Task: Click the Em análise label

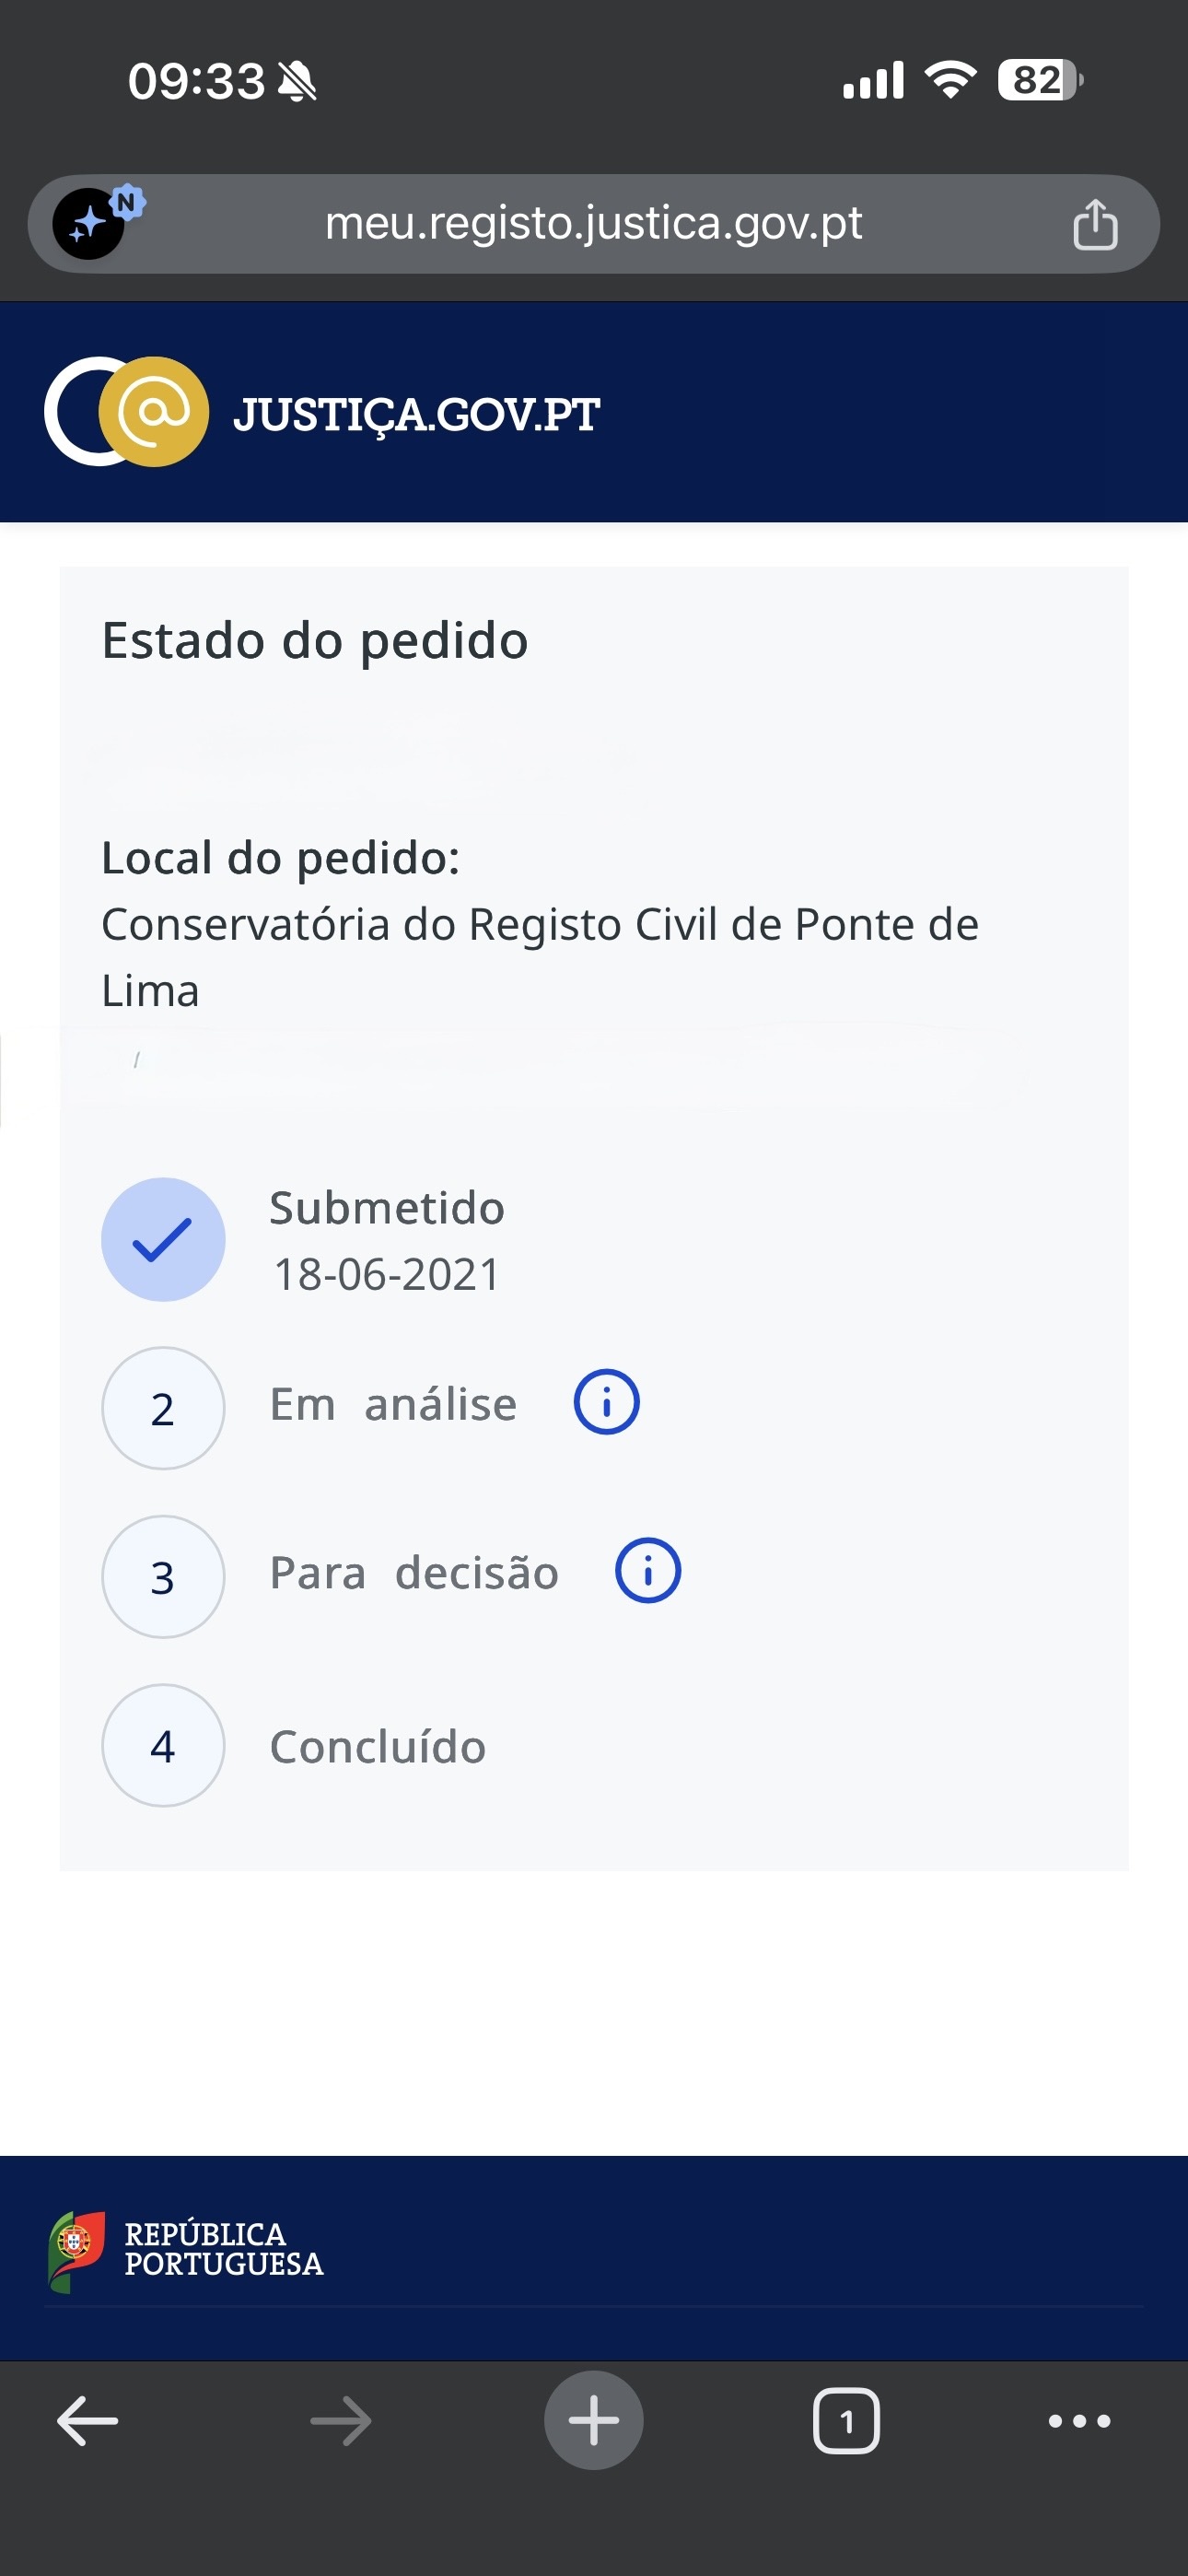Action: coord(393,1404)
